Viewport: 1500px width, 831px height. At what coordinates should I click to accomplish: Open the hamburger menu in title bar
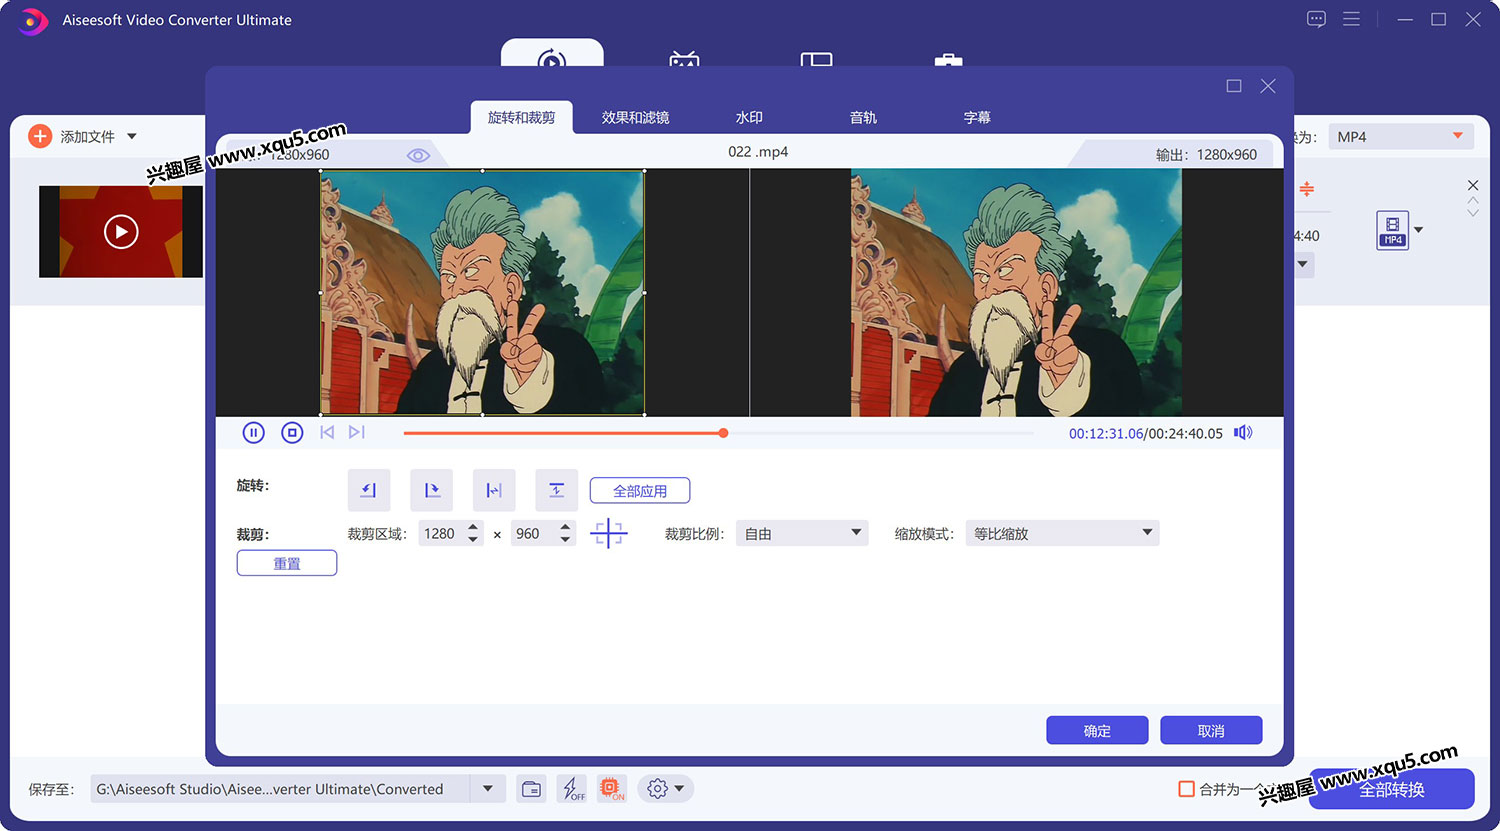pos(1351,19)
